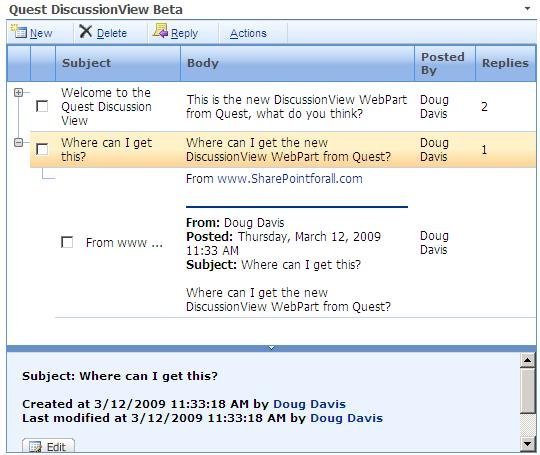Open Doug Davis link after 'Created at'
The width and height of the screenshot is (540, 455).
(309, 404)
